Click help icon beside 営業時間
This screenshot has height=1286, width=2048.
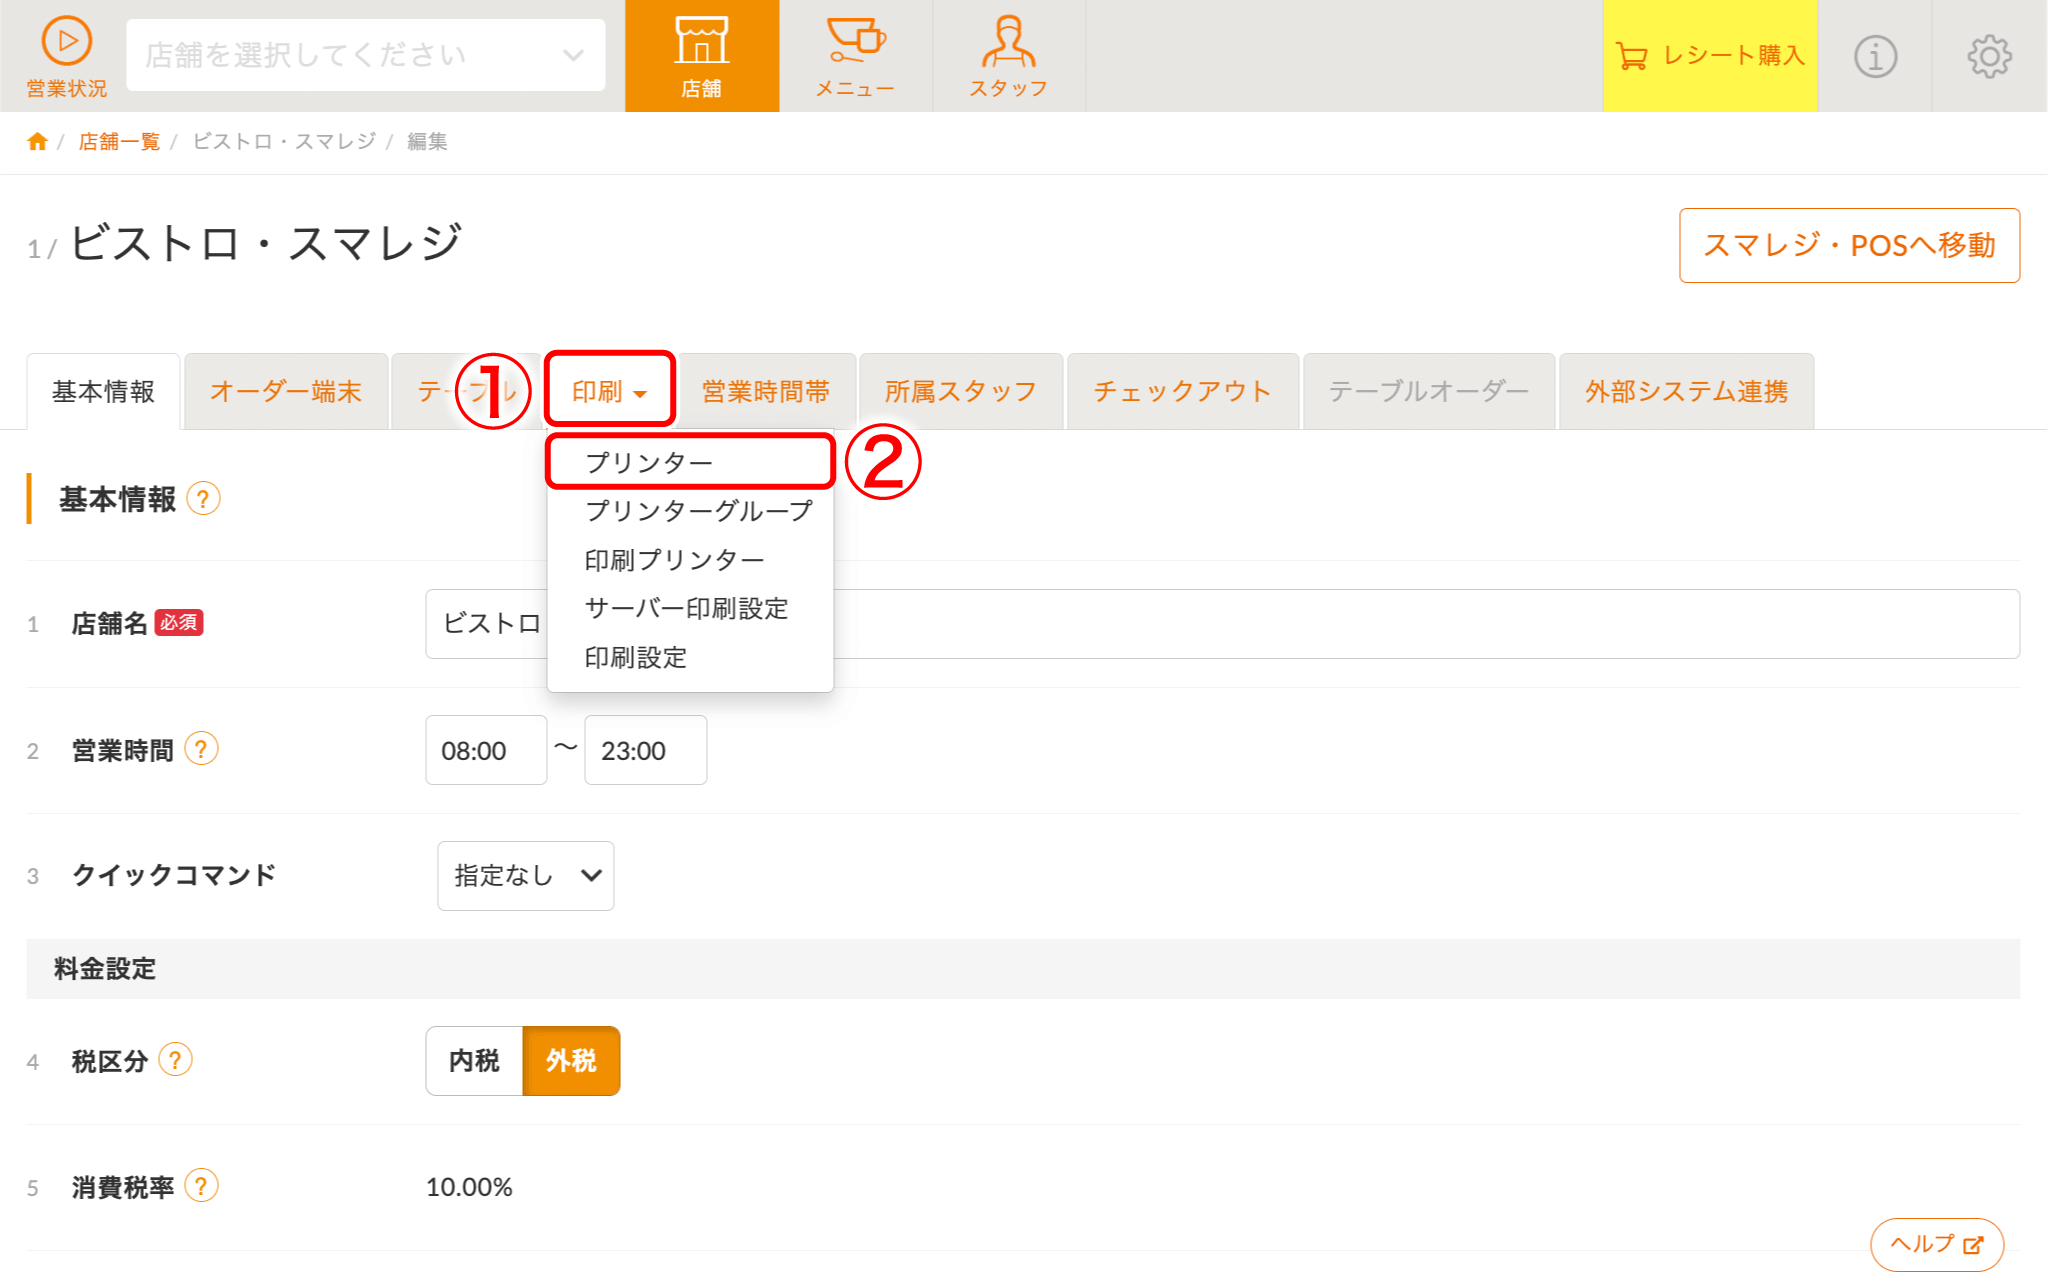(201, 749)
